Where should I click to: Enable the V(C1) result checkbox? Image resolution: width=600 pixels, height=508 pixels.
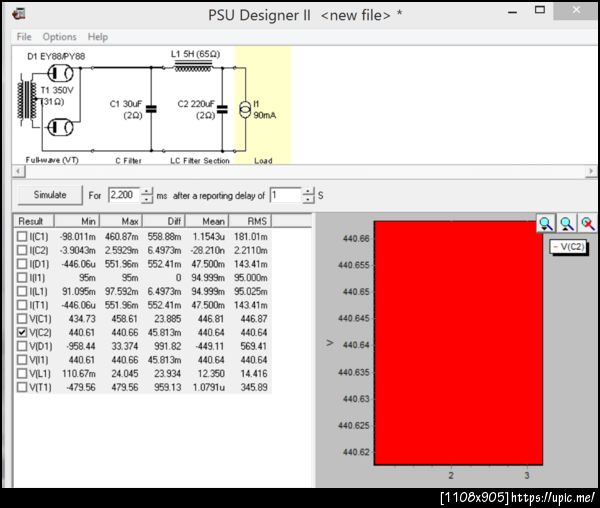22,319
